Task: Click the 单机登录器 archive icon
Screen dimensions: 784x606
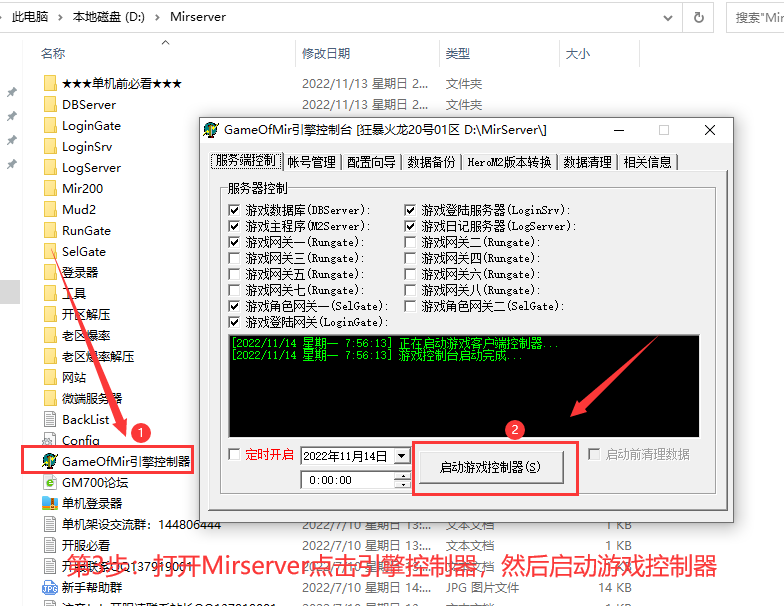Action: point(50,503)
